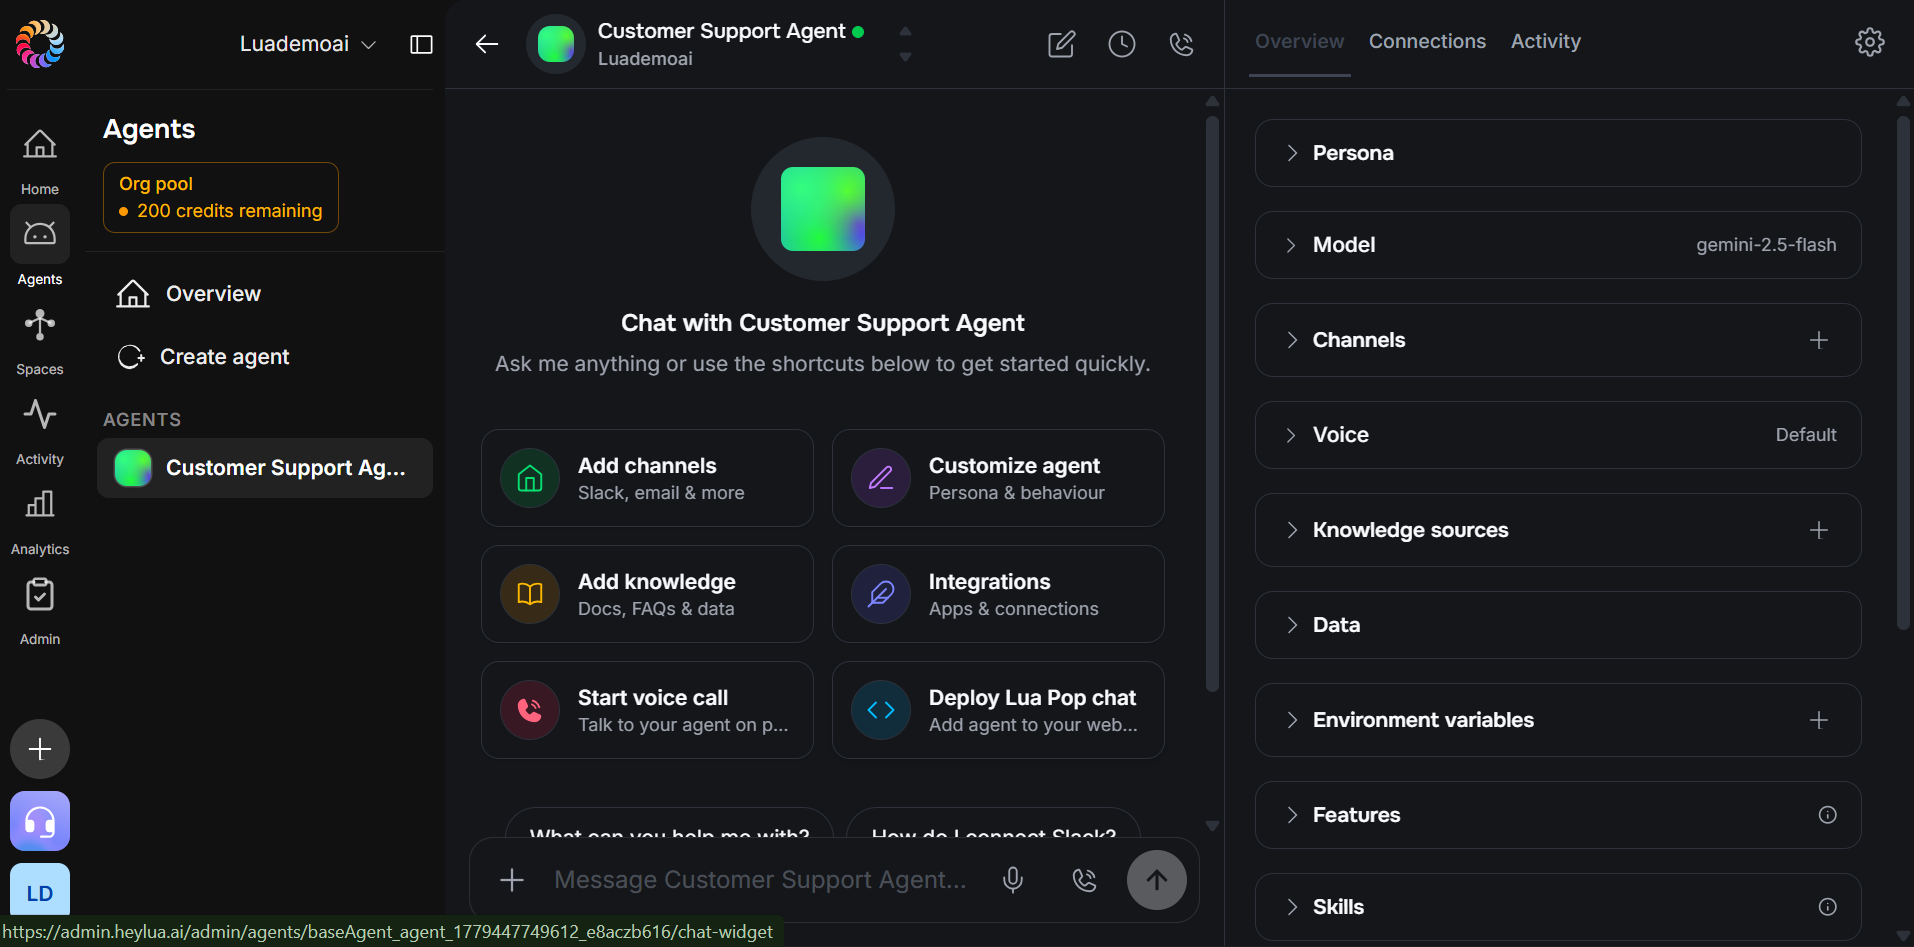
Task: Click the Add channels shortcut card
Action: pos(647,478)
